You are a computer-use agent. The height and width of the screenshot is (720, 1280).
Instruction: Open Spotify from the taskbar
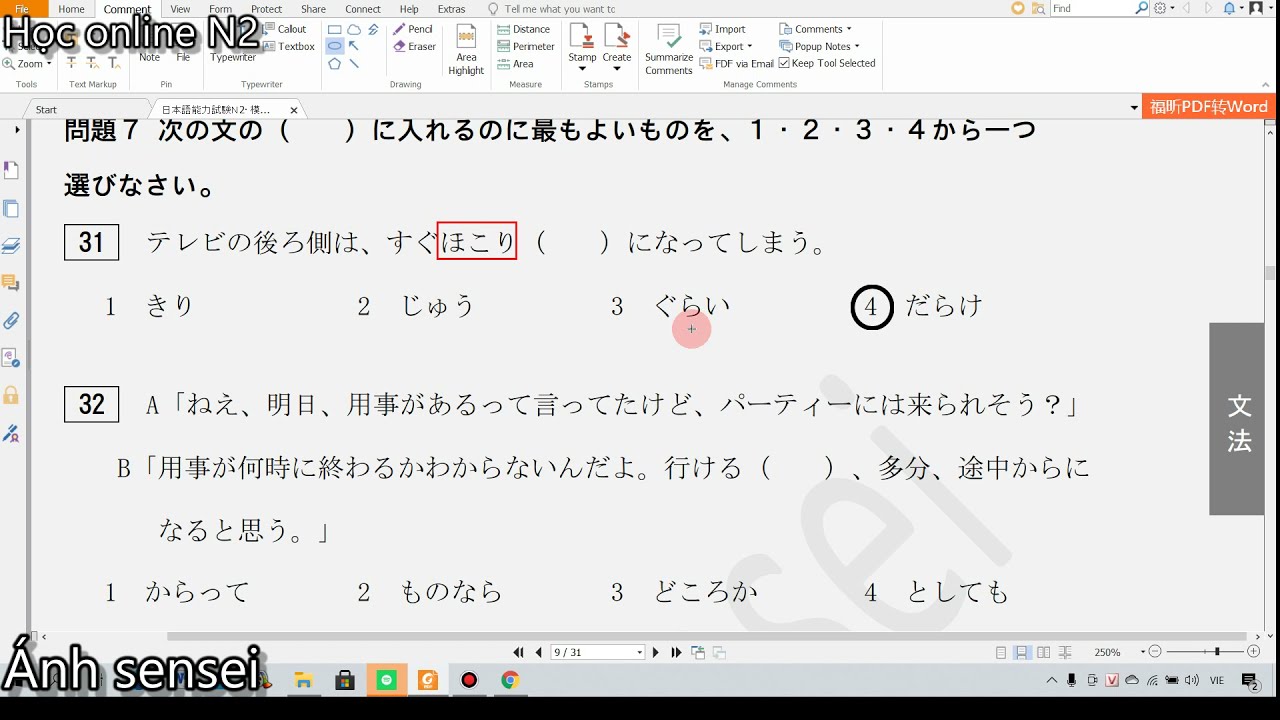pyautogui.click(x=387, y=681)
